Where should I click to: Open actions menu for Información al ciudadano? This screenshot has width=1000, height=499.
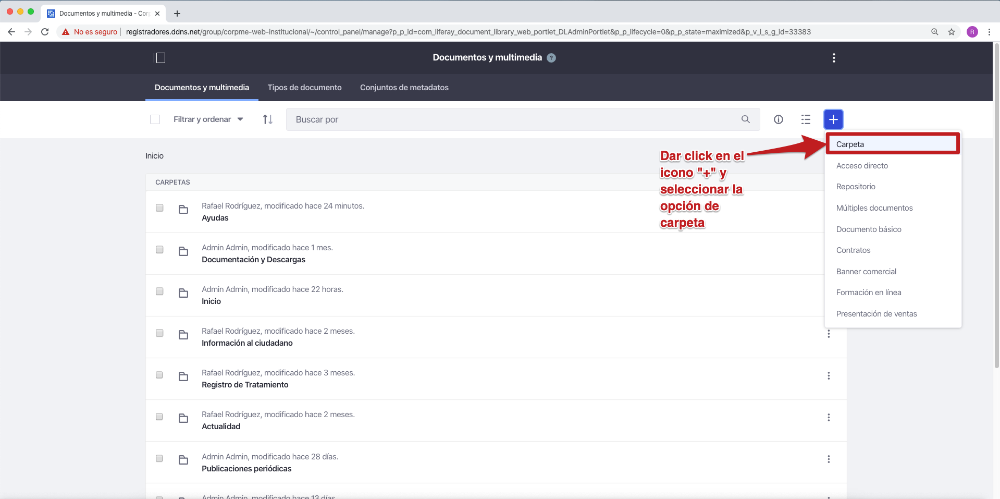pyautogui.click(x=828, y=334)
